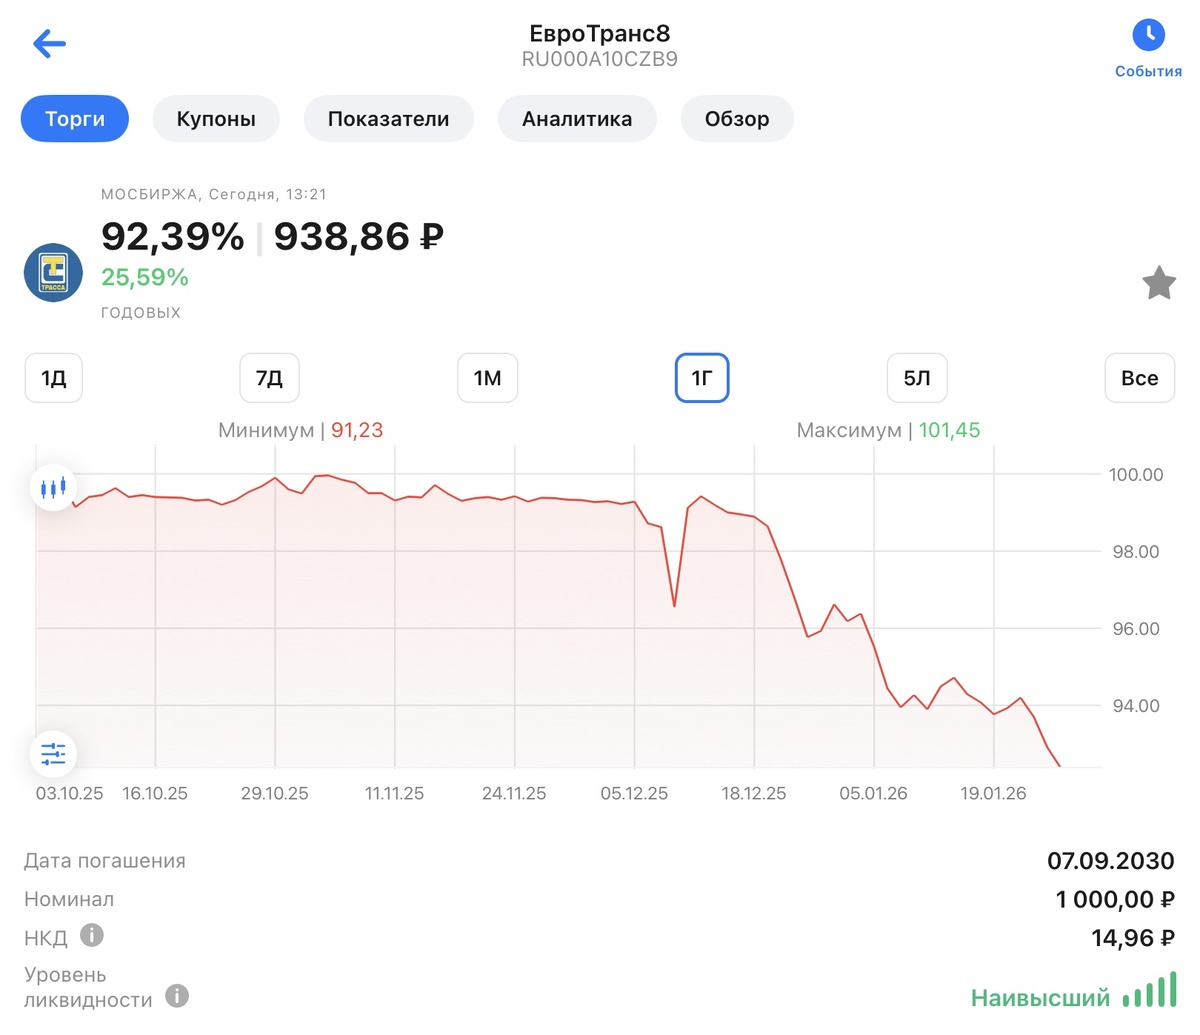
Task: Tap the 11.11.25 date label
Action: pyautogui.click(x=394, y=793)
